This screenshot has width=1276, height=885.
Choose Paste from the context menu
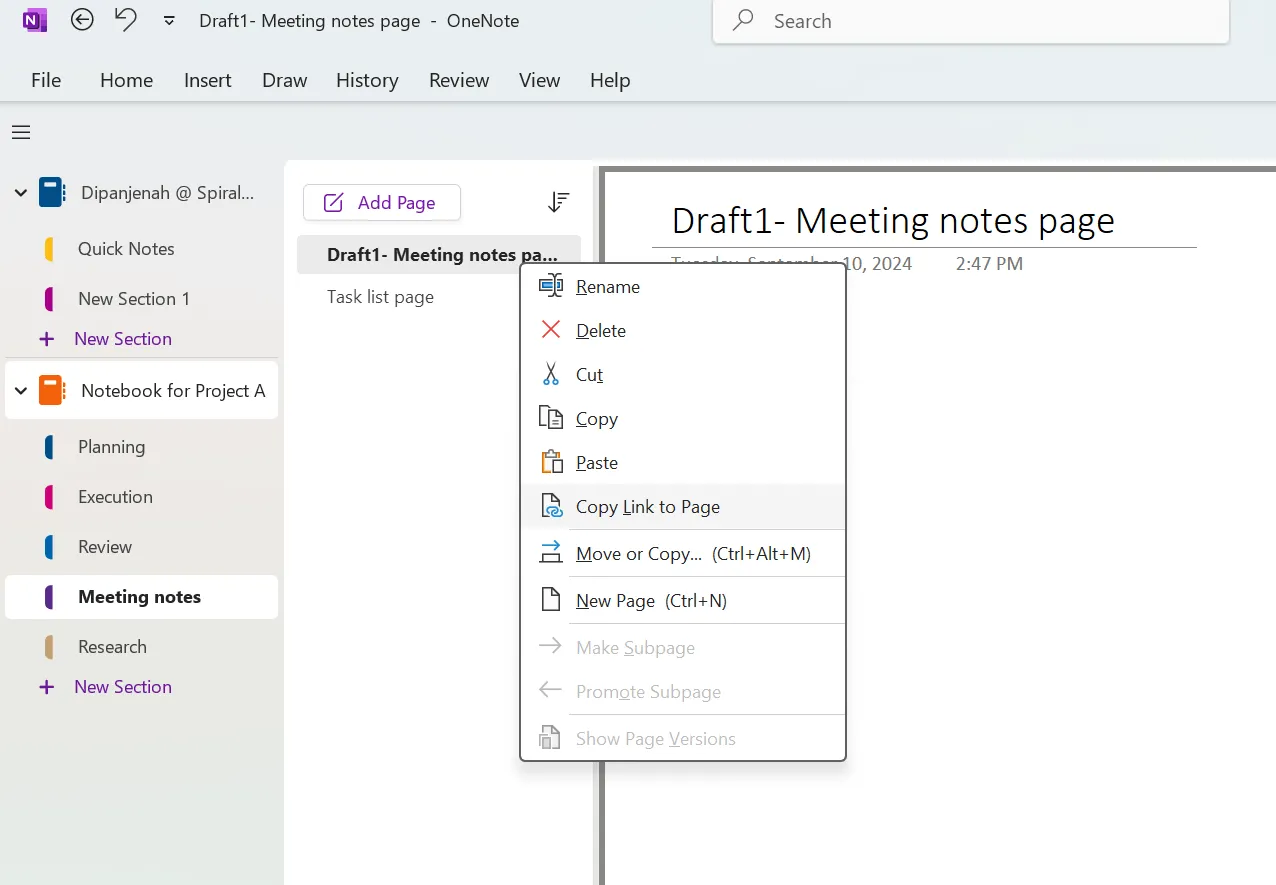[683, 463]
